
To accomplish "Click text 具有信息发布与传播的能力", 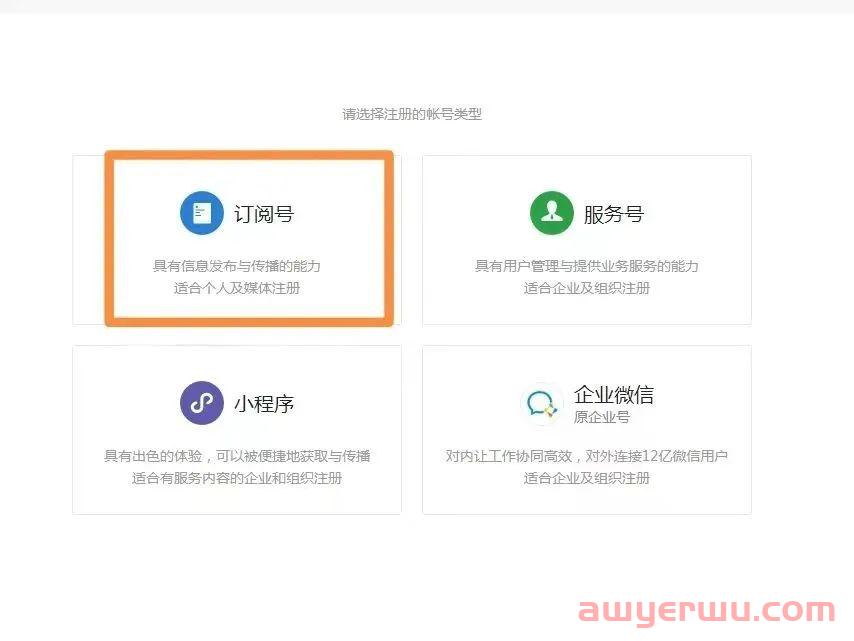I will tap(236, 266).
